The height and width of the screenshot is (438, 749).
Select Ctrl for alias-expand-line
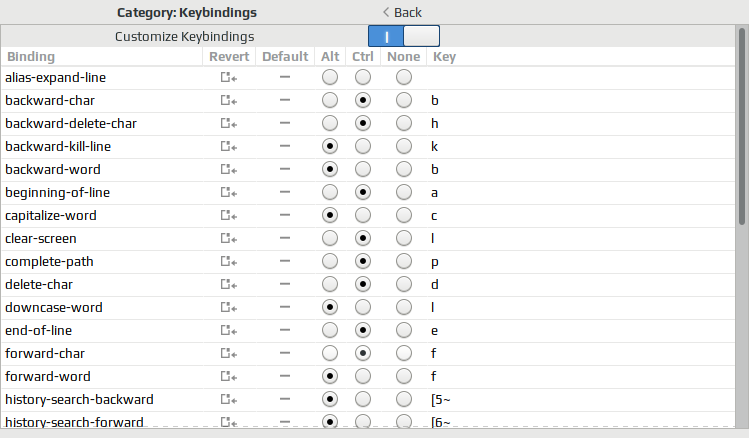pos(363,77)
